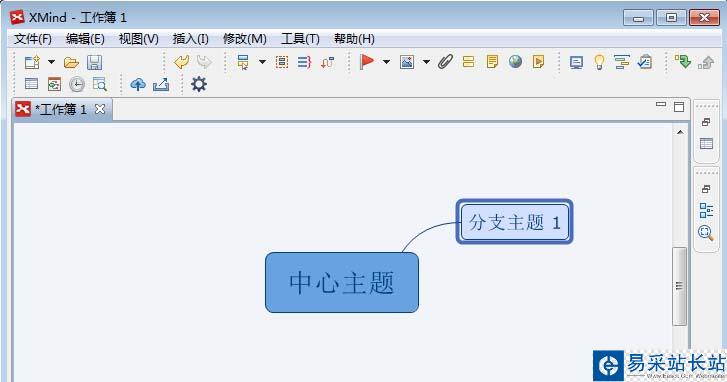This screenshot has width=727, height=382.
Task: Open the properties table side panel icon
Action: click(706, 144)
